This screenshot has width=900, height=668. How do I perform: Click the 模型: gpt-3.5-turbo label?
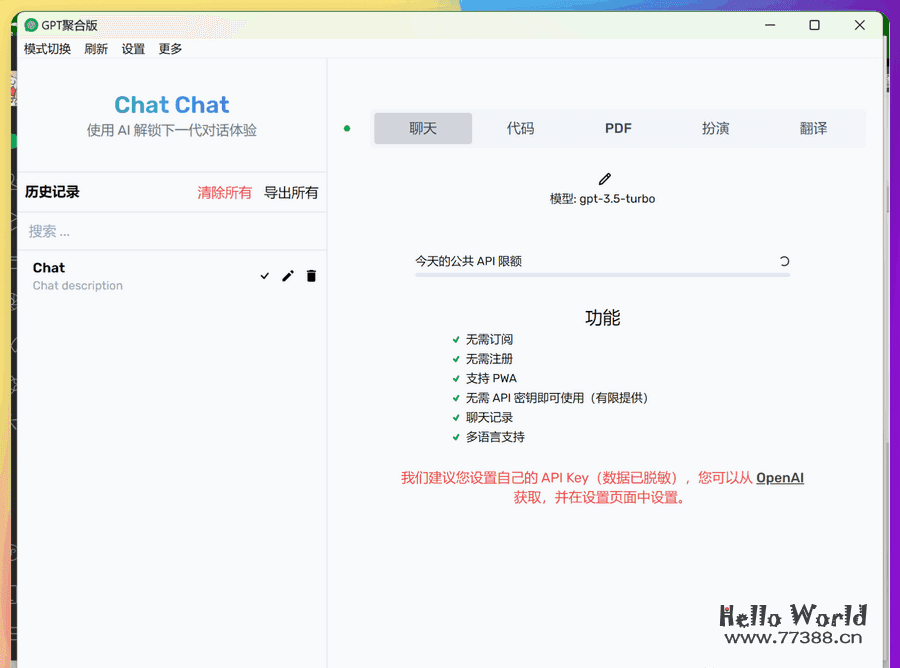coord(602,199)
